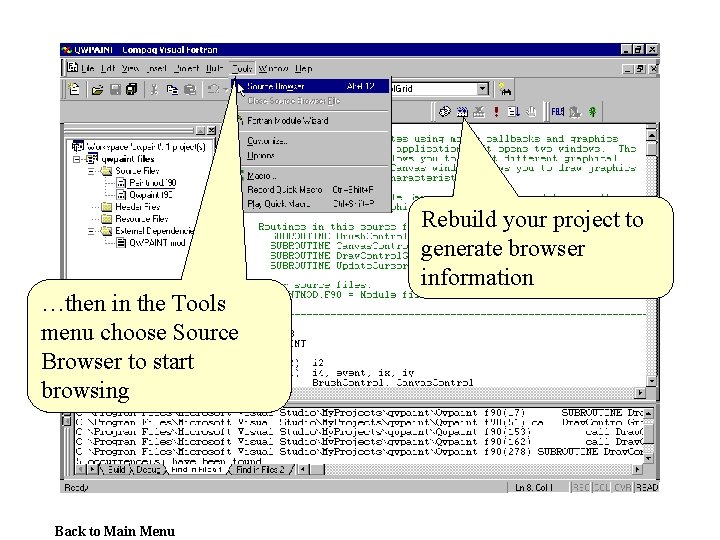Switch to the Build output tab

116,469
